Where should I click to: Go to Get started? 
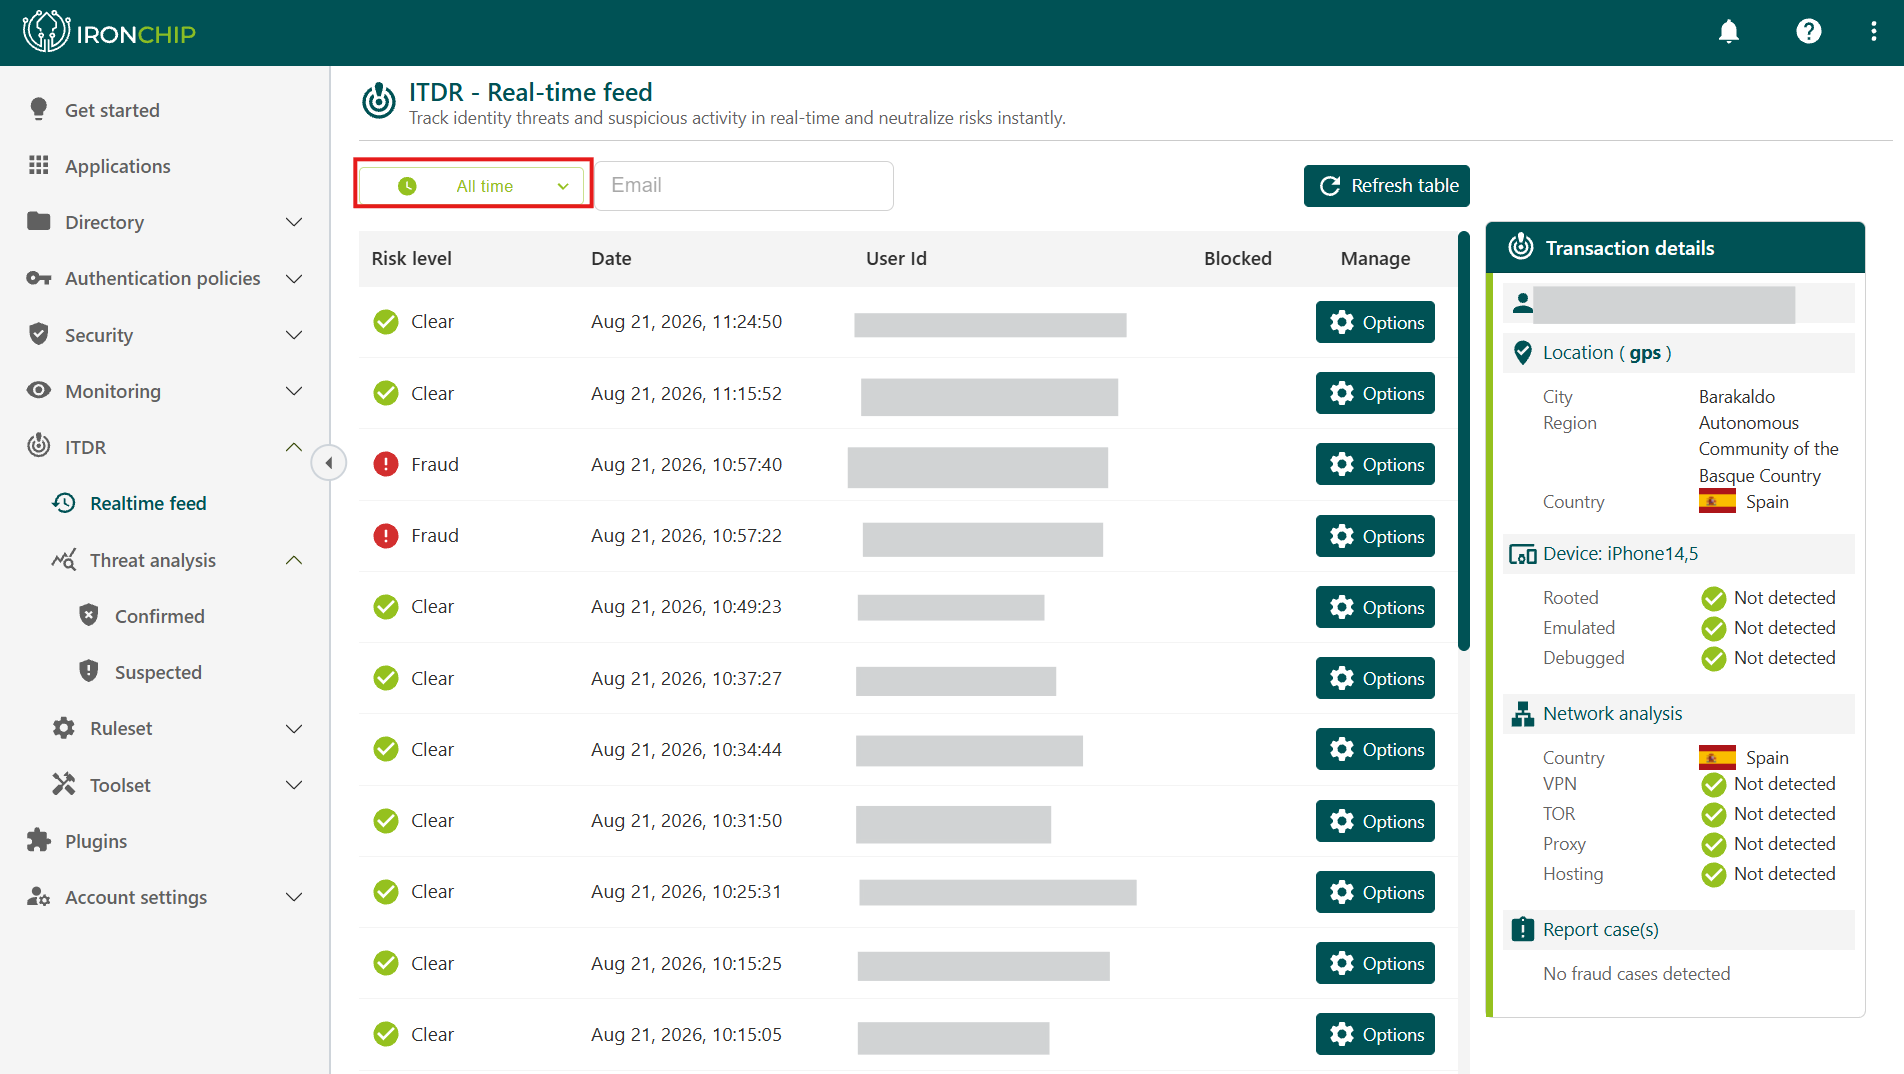[x=112, y=110]
